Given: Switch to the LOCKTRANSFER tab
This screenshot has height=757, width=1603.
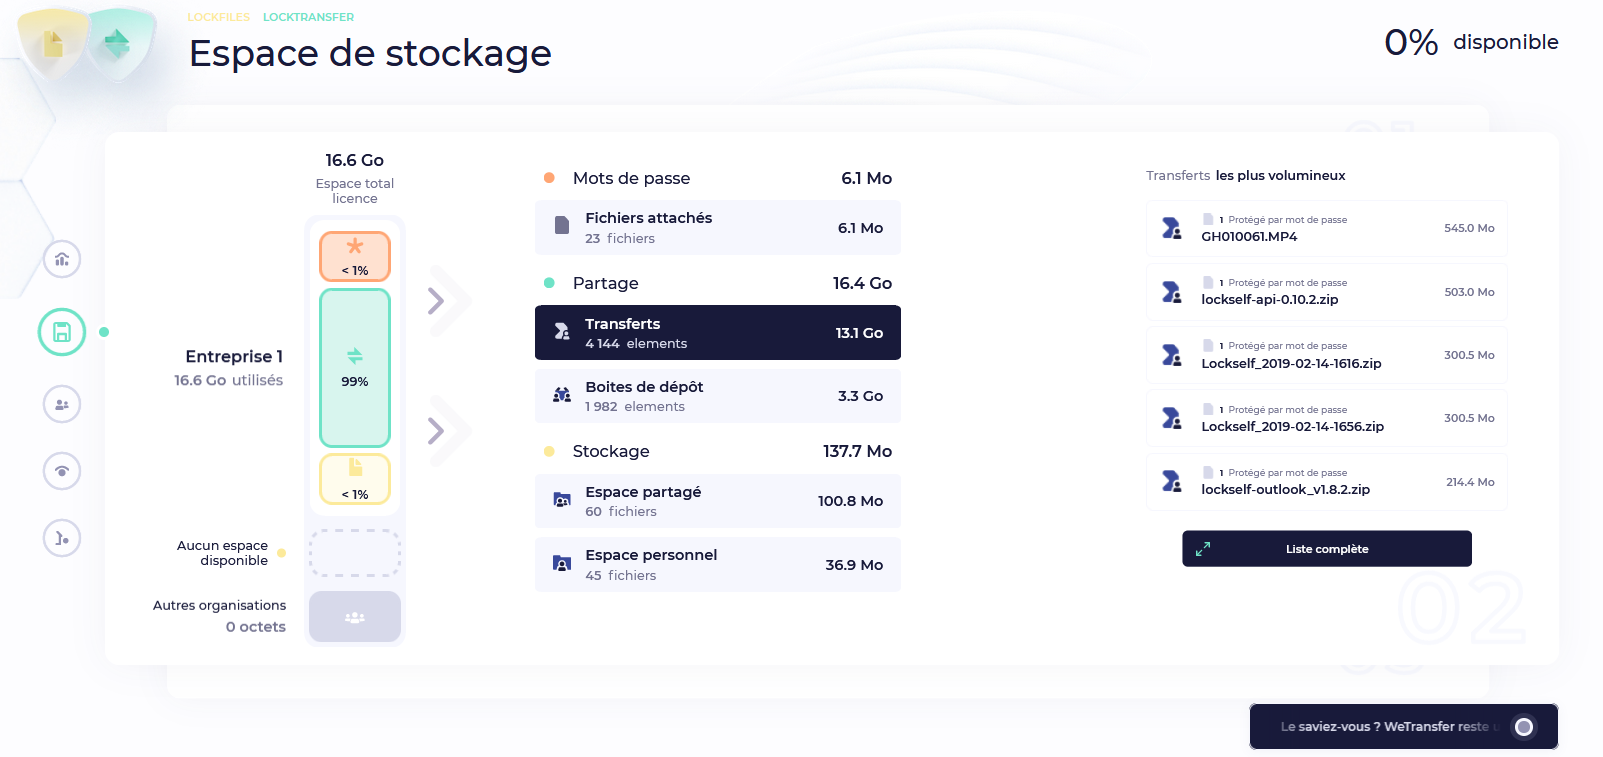Looking at the screenshot, I should pos(308,17).
